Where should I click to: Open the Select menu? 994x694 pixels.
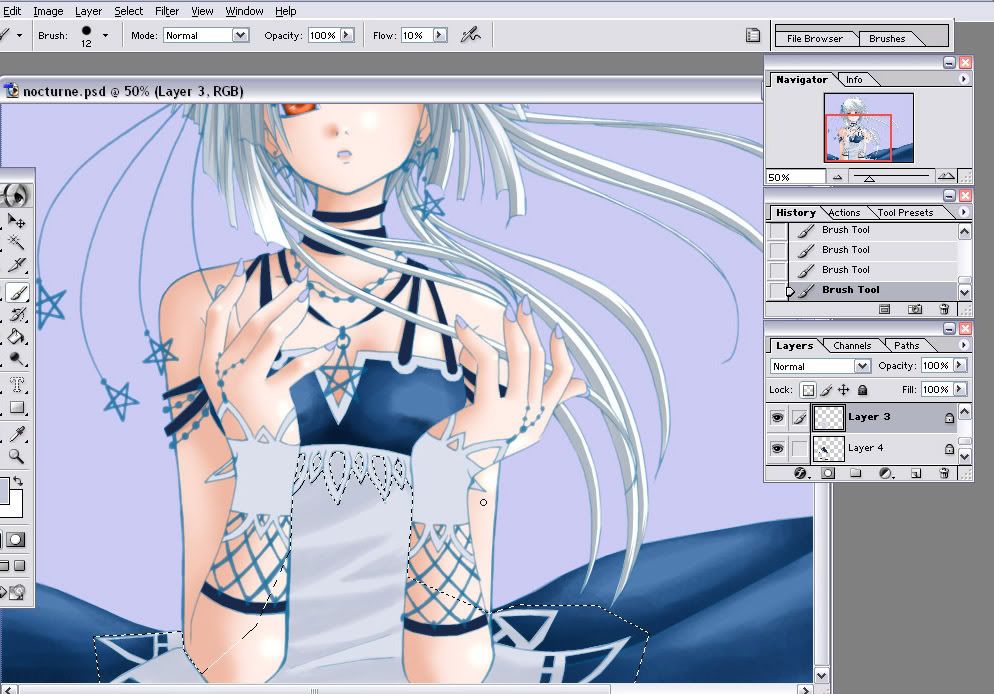(129, 11)
